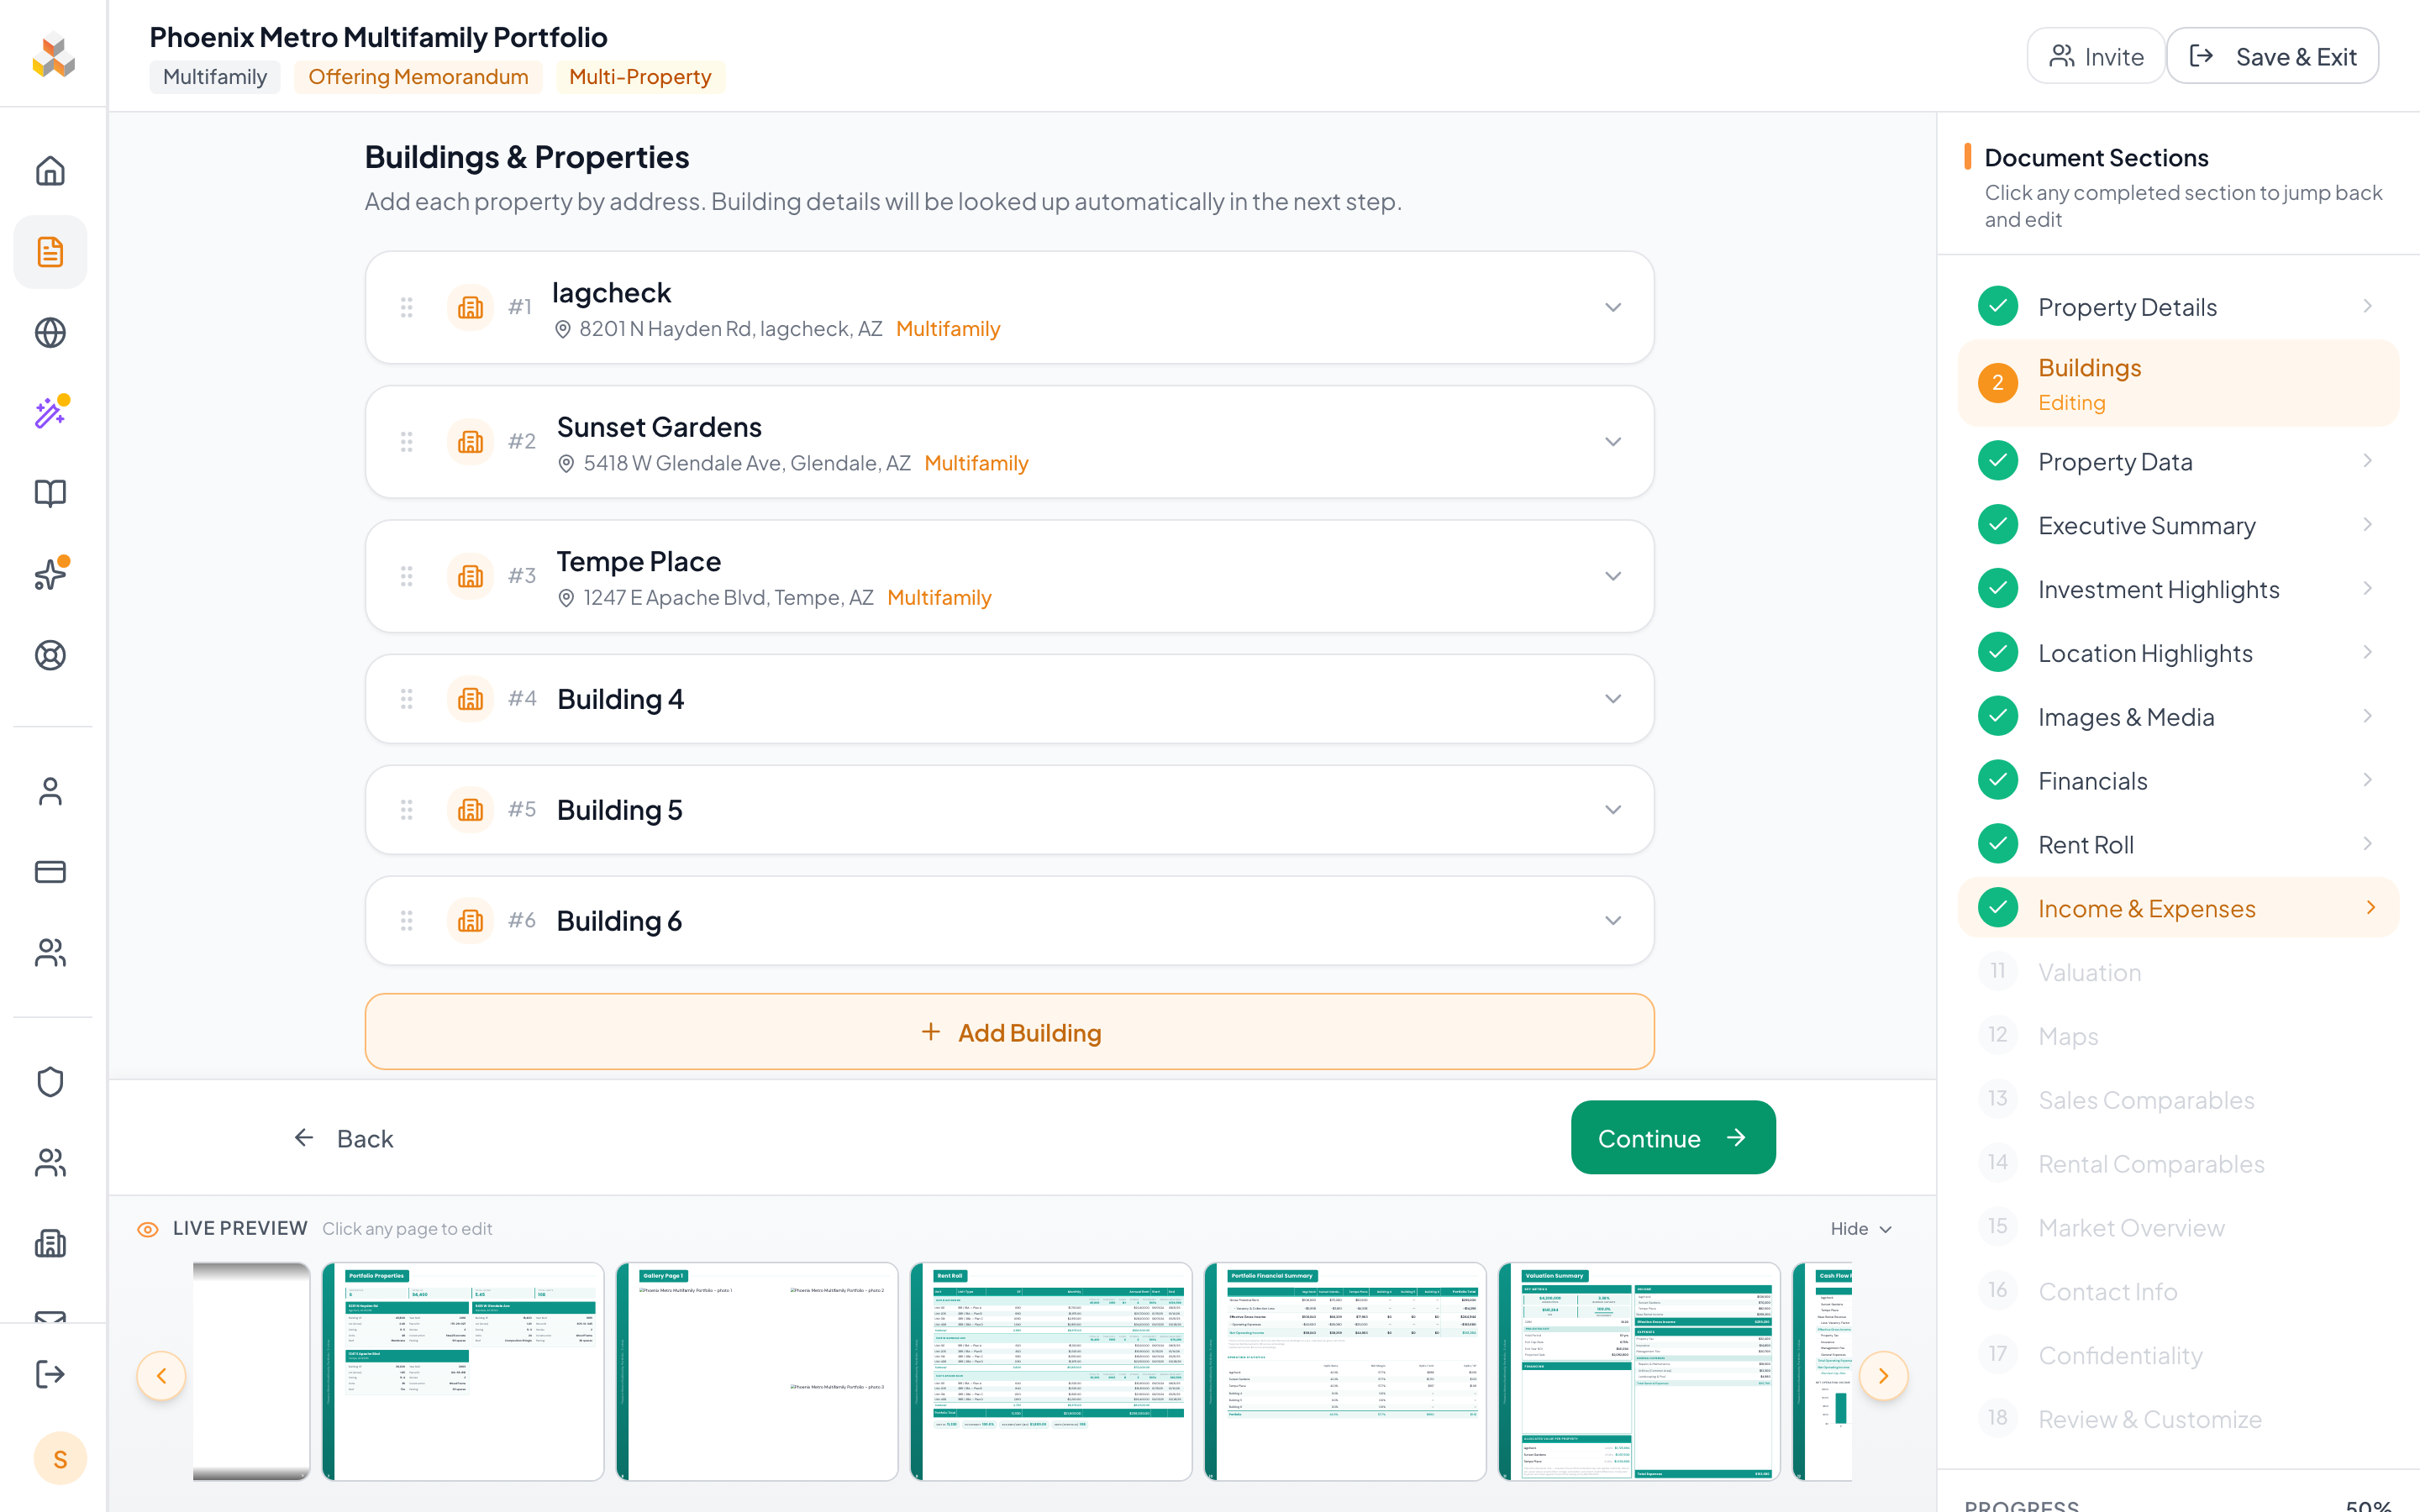
Task: Open the globe icon in sidebar
Action: (x=50, y=333)
